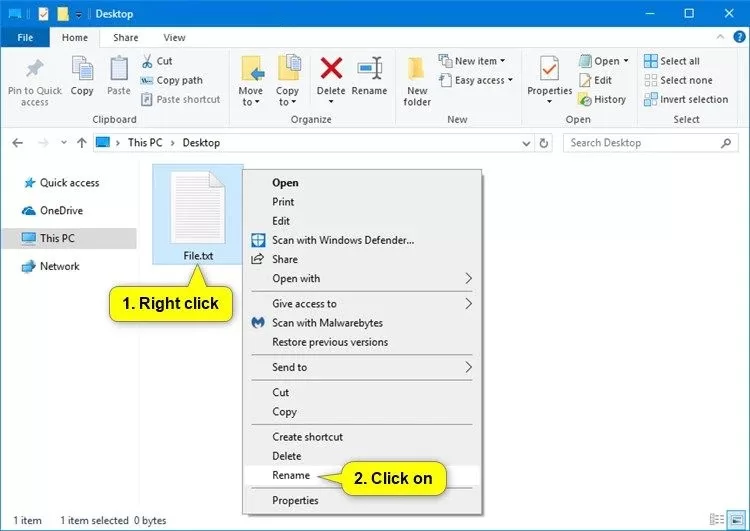Click This PC in the address bar

pos(145,143)
